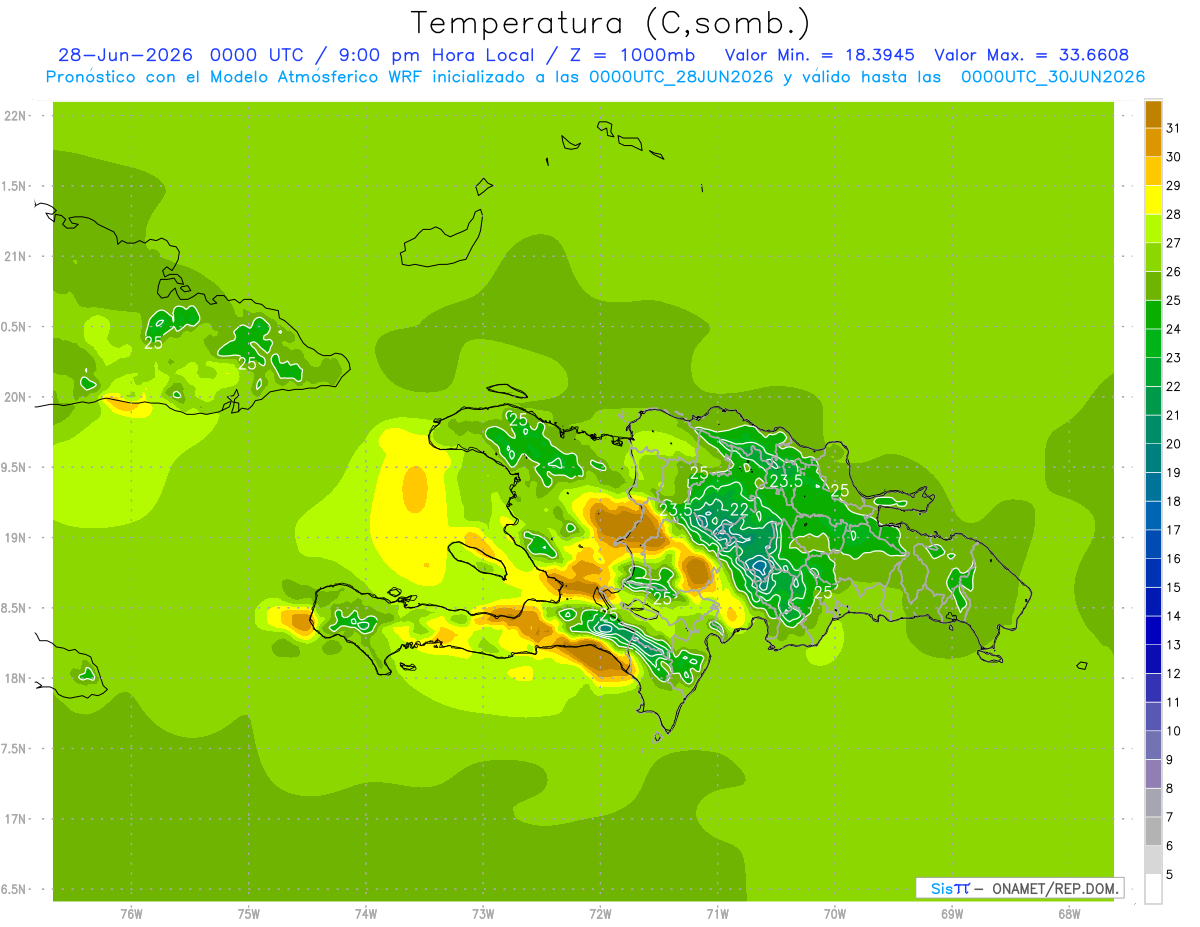The height and width of the screenshot is (927, 1200).
Task: Click the '19N' latitude axis label
Action: pos(15,538)
